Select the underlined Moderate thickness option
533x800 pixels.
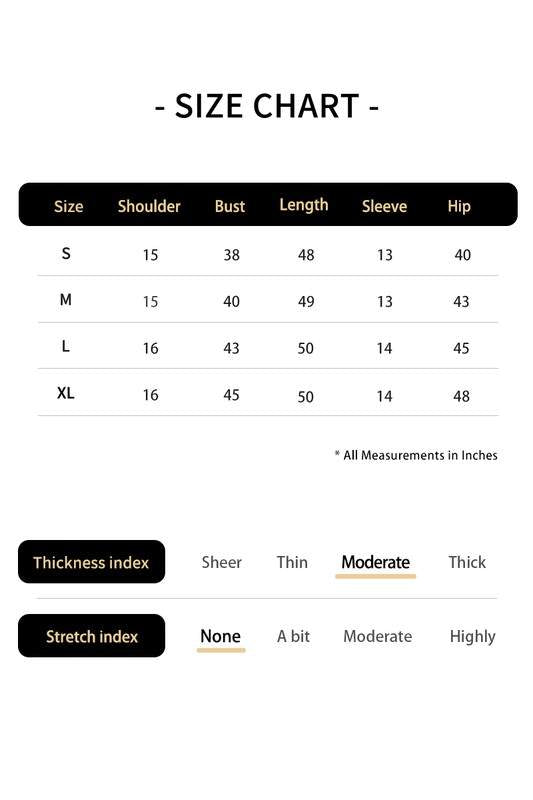coord(375,562)
